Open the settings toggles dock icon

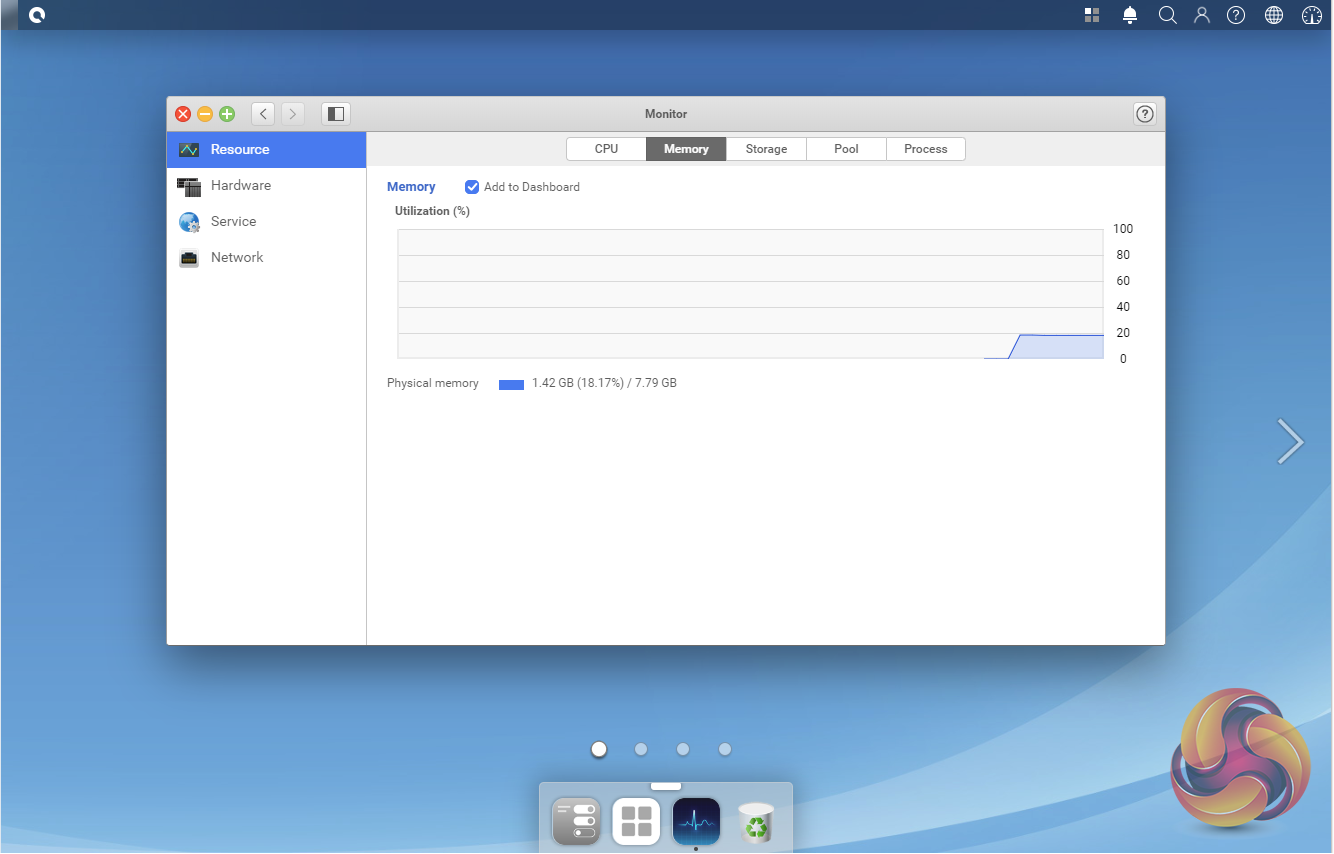click(x=576, y=822)
